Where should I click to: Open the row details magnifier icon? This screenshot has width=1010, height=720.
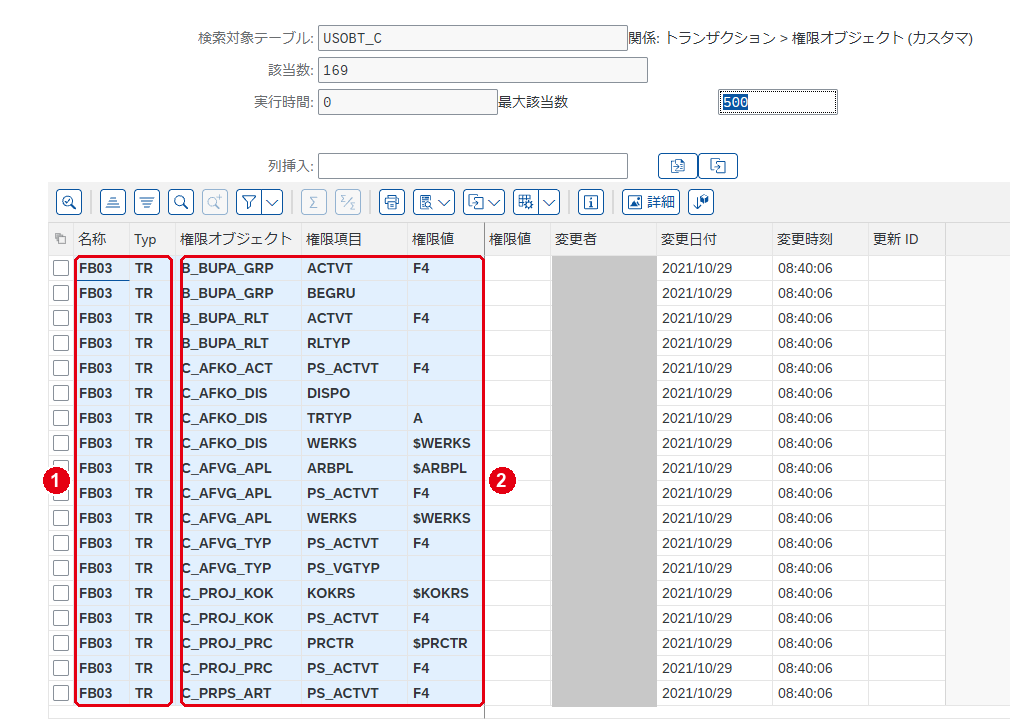click(69, 202)
